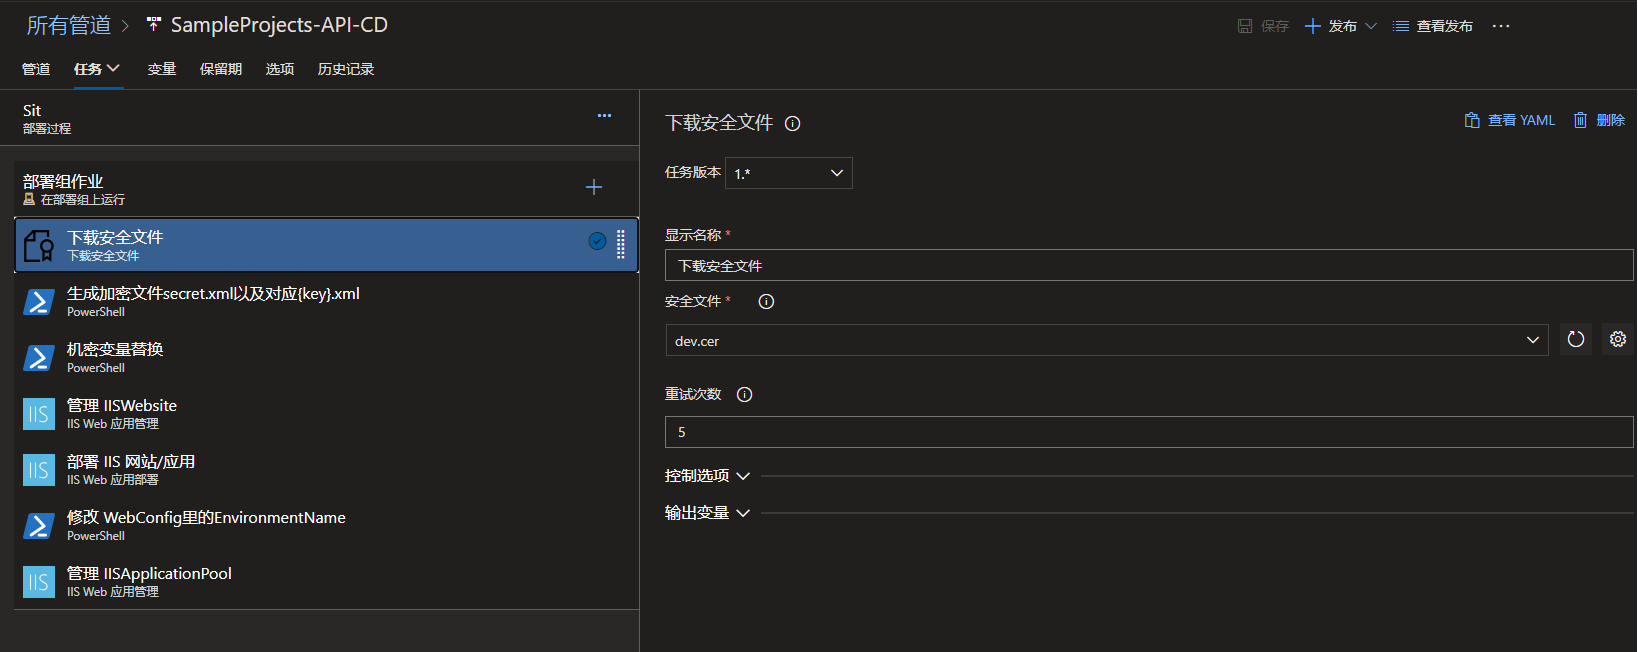This screenshot has height=652, width=1638.
Task: Click the 显示名称 text field
Action: pos(1148,266)
